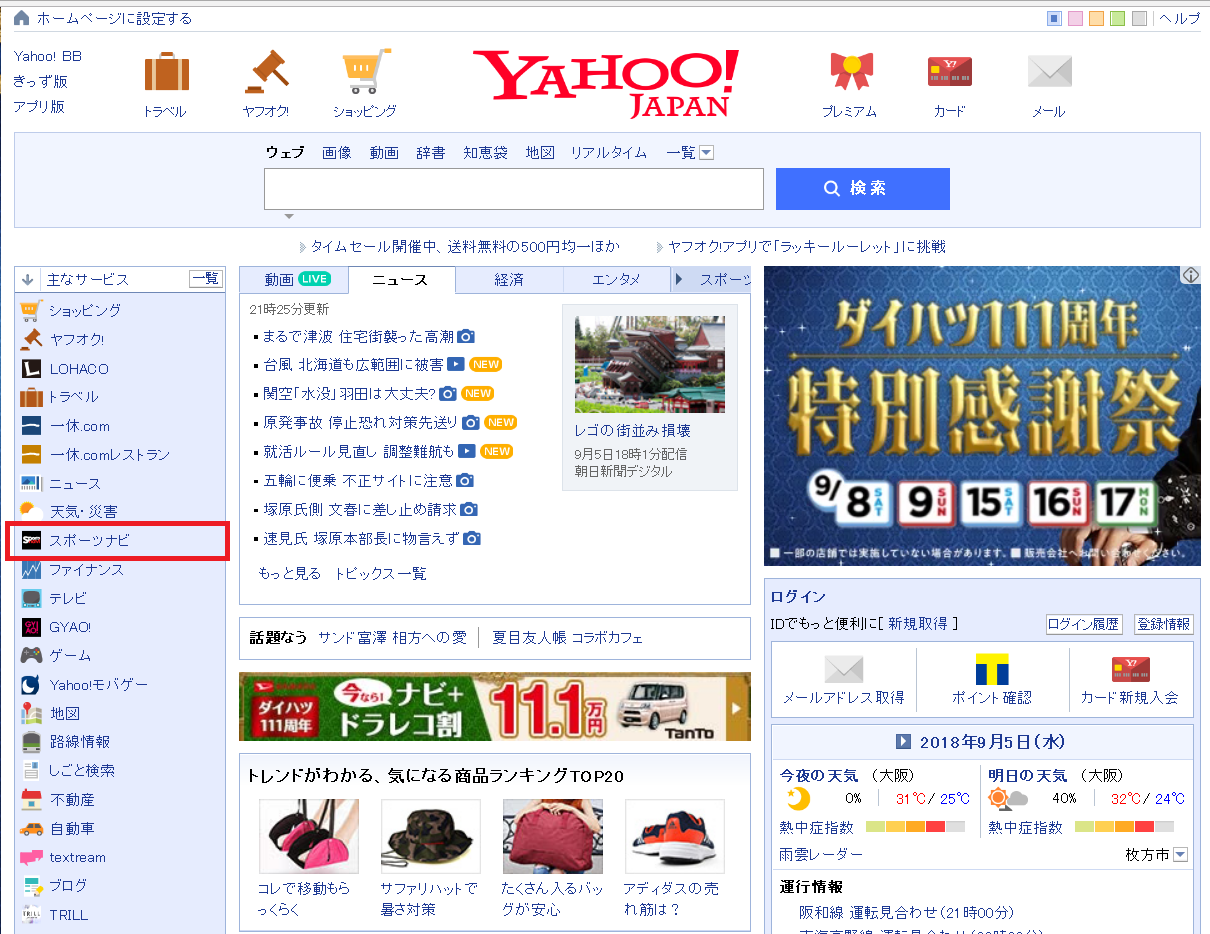Open the Yahoo! BB link
The width and height of the screenshot is (1210, 934).
tap(48, 56)
